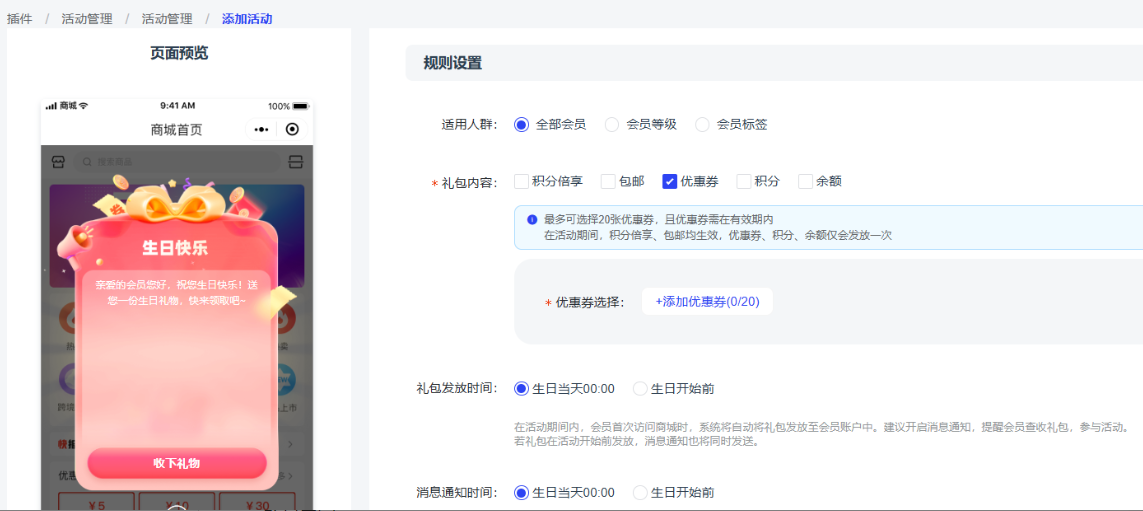Select the 会员等级 radio option
The width and height of the screenshot is (1143, 511).
tap(612, 125)
